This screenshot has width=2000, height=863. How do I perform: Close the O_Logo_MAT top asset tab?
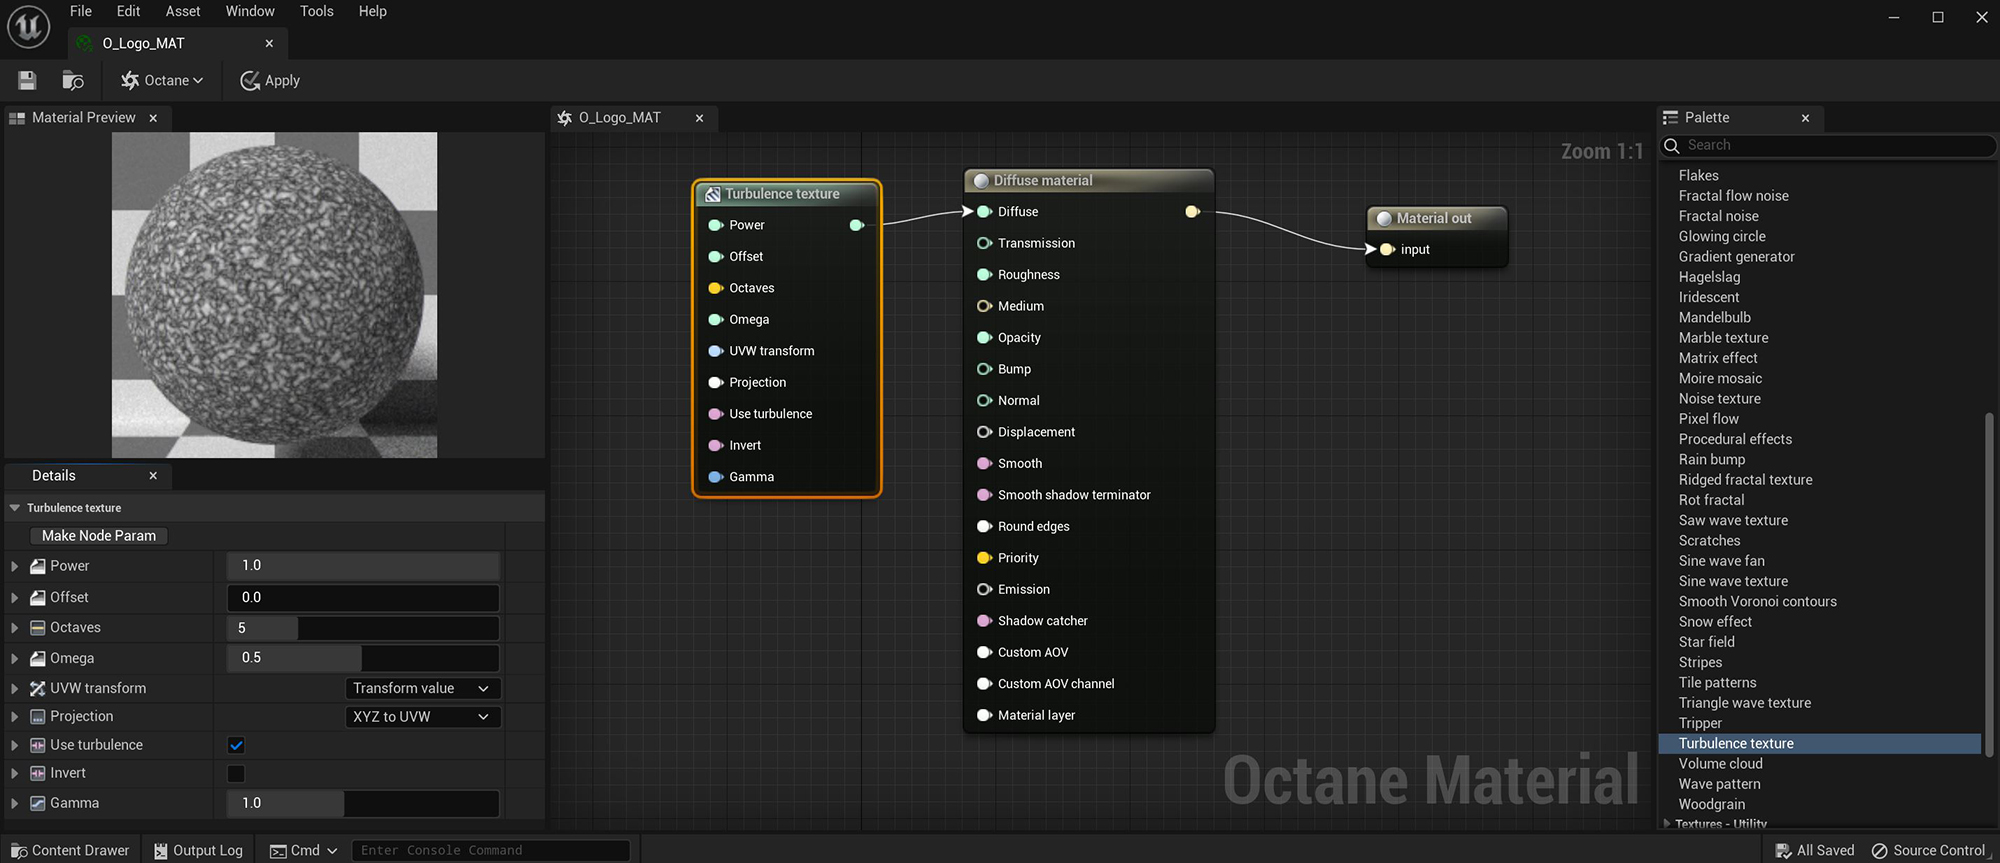(269, 43)
